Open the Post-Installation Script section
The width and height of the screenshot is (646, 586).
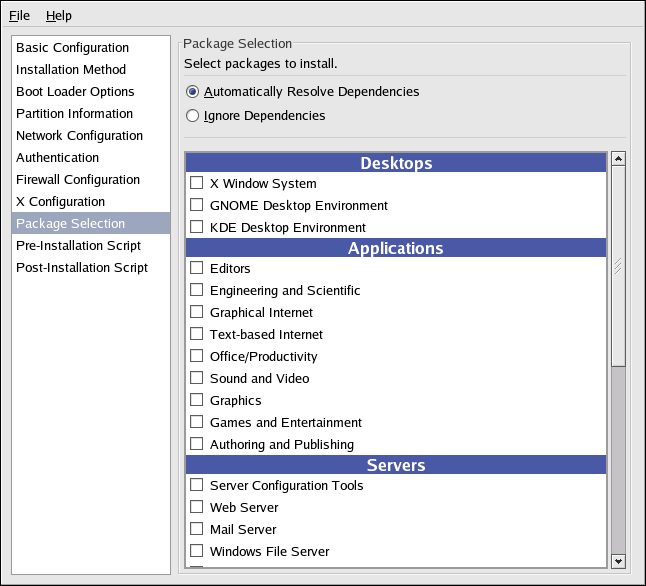[82, 268]
